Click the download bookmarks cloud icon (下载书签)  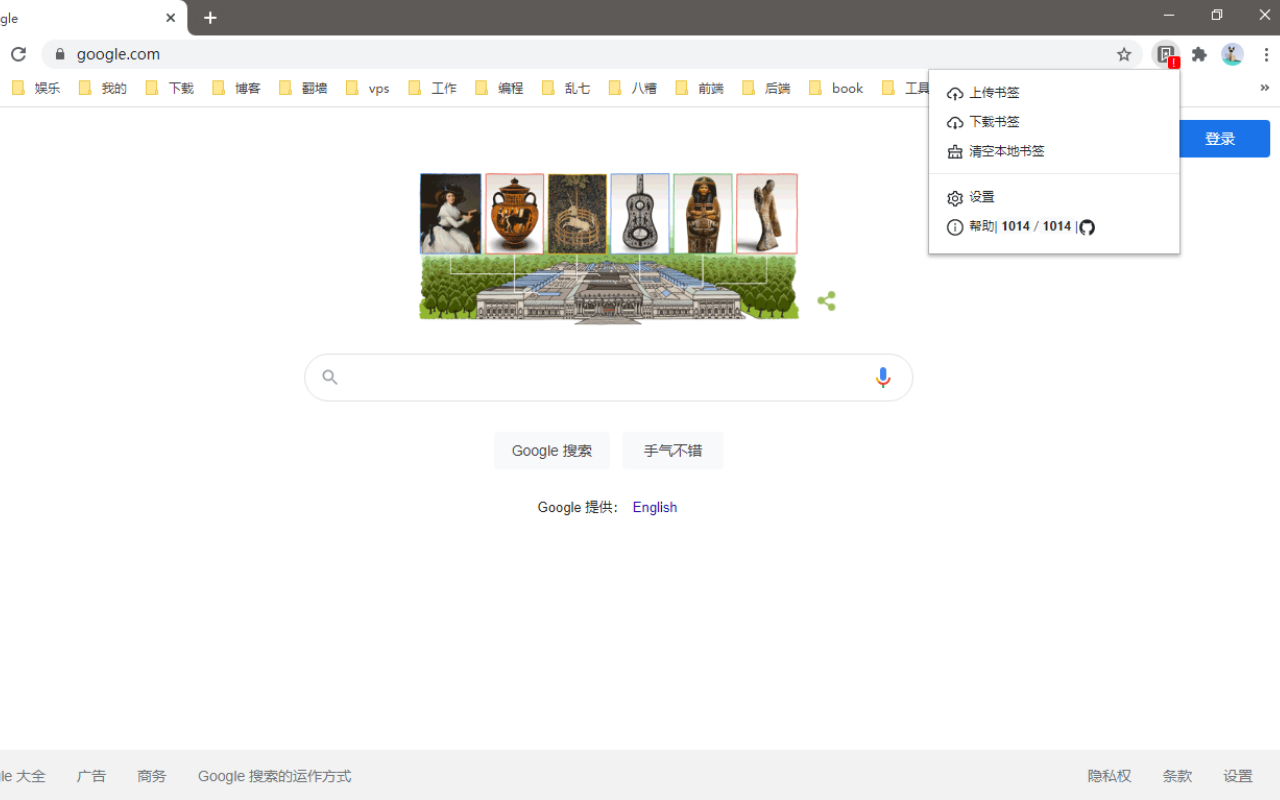click(x=955, y=122)
